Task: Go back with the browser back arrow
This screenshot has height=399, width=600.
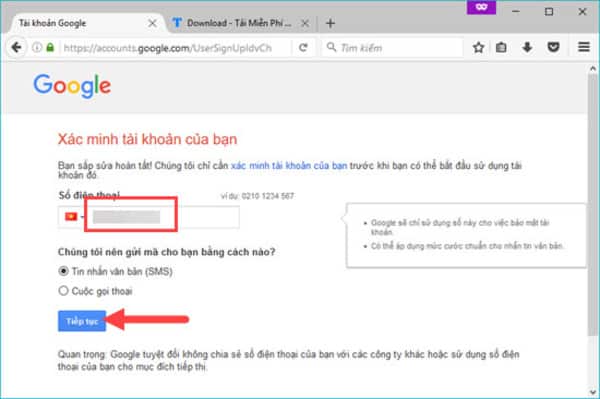Action: (x=16, y=47)
